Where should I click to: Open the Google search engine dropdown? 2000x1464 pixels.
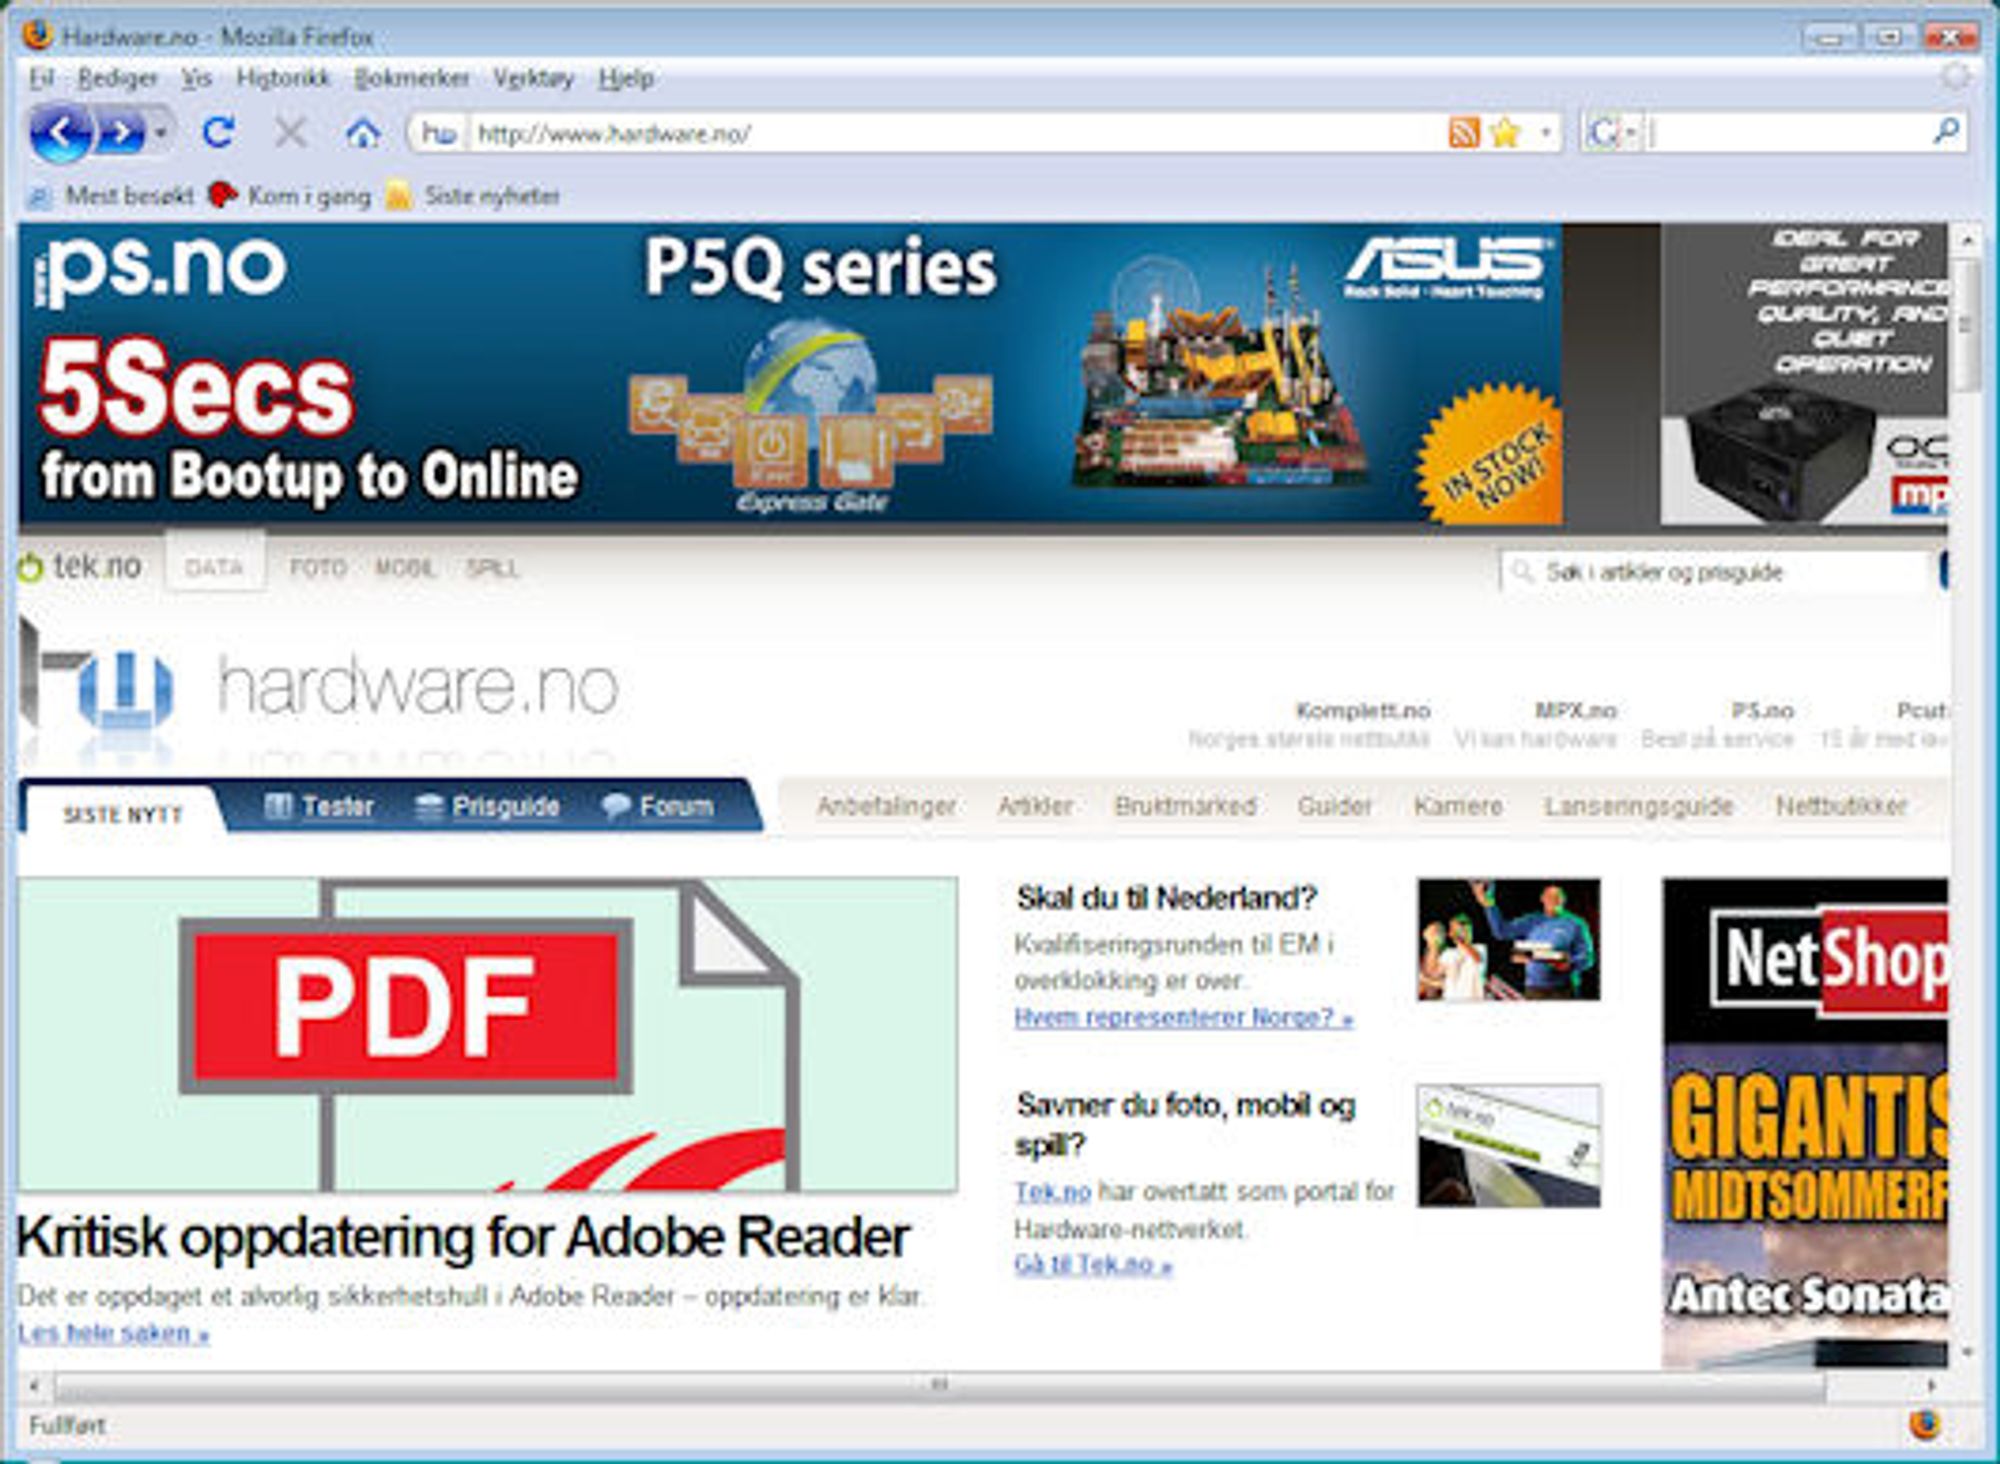coord(1611,133)
